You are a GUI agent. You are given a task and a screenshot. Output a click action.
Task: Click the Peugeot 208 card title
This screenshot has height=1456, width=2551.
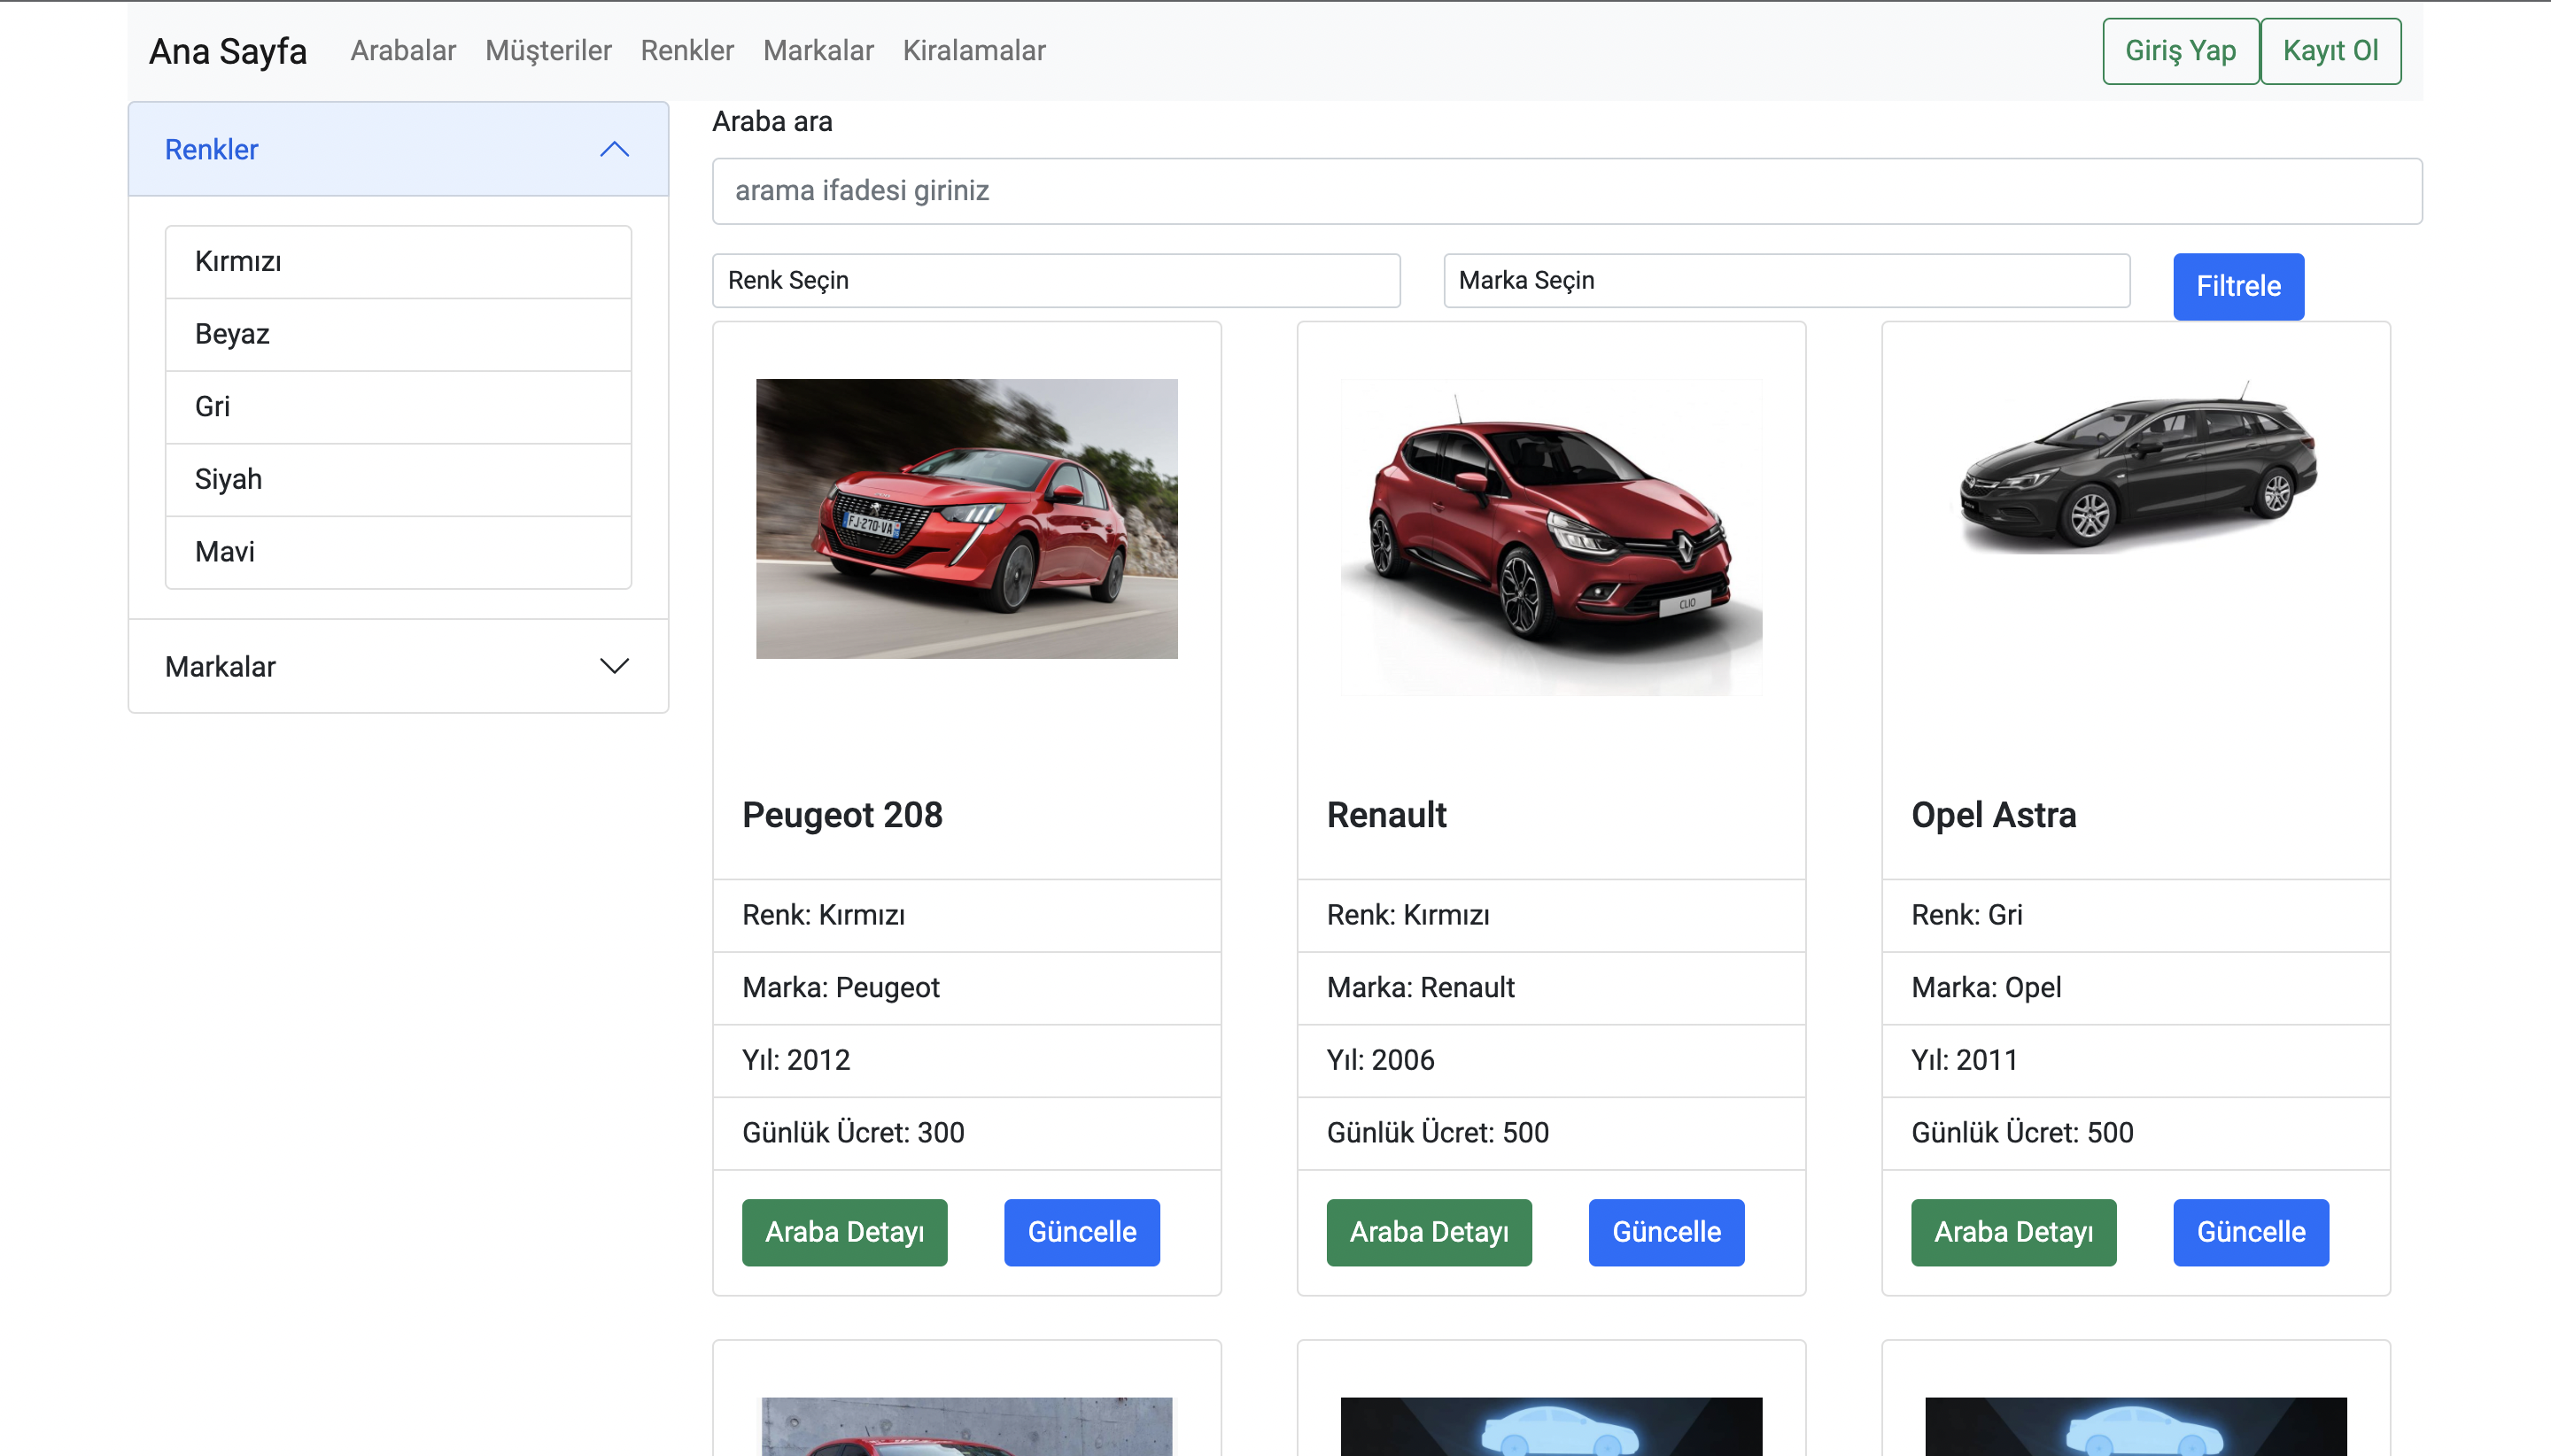click(x=842, y=815)
